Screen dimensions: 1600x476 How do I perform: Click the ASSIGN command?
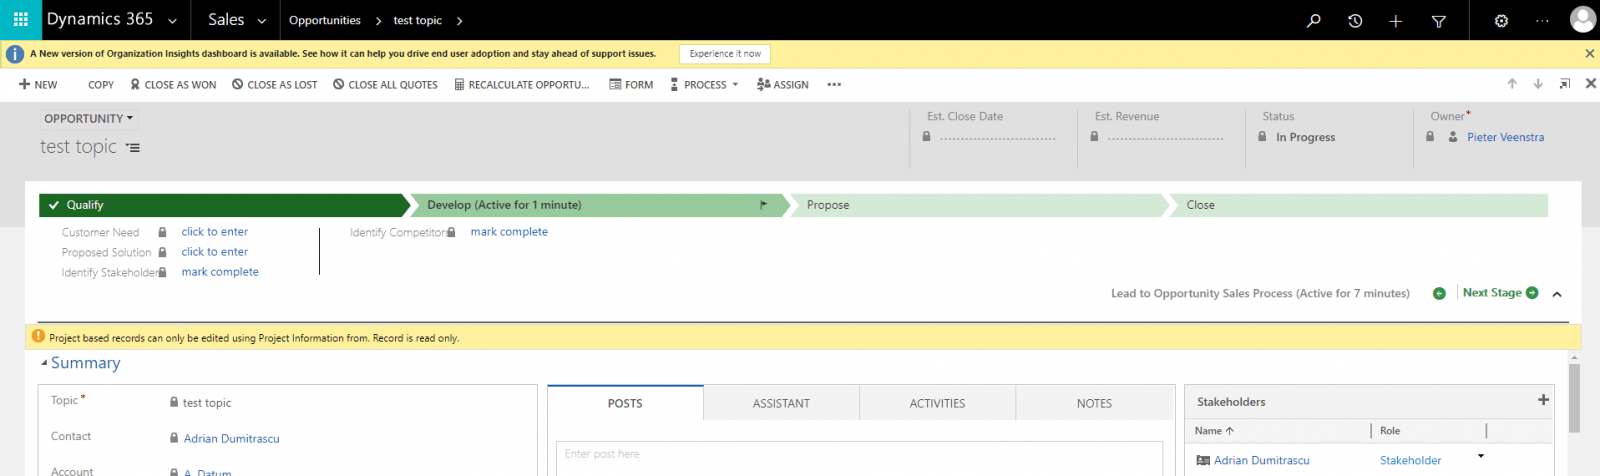[783, 85]
